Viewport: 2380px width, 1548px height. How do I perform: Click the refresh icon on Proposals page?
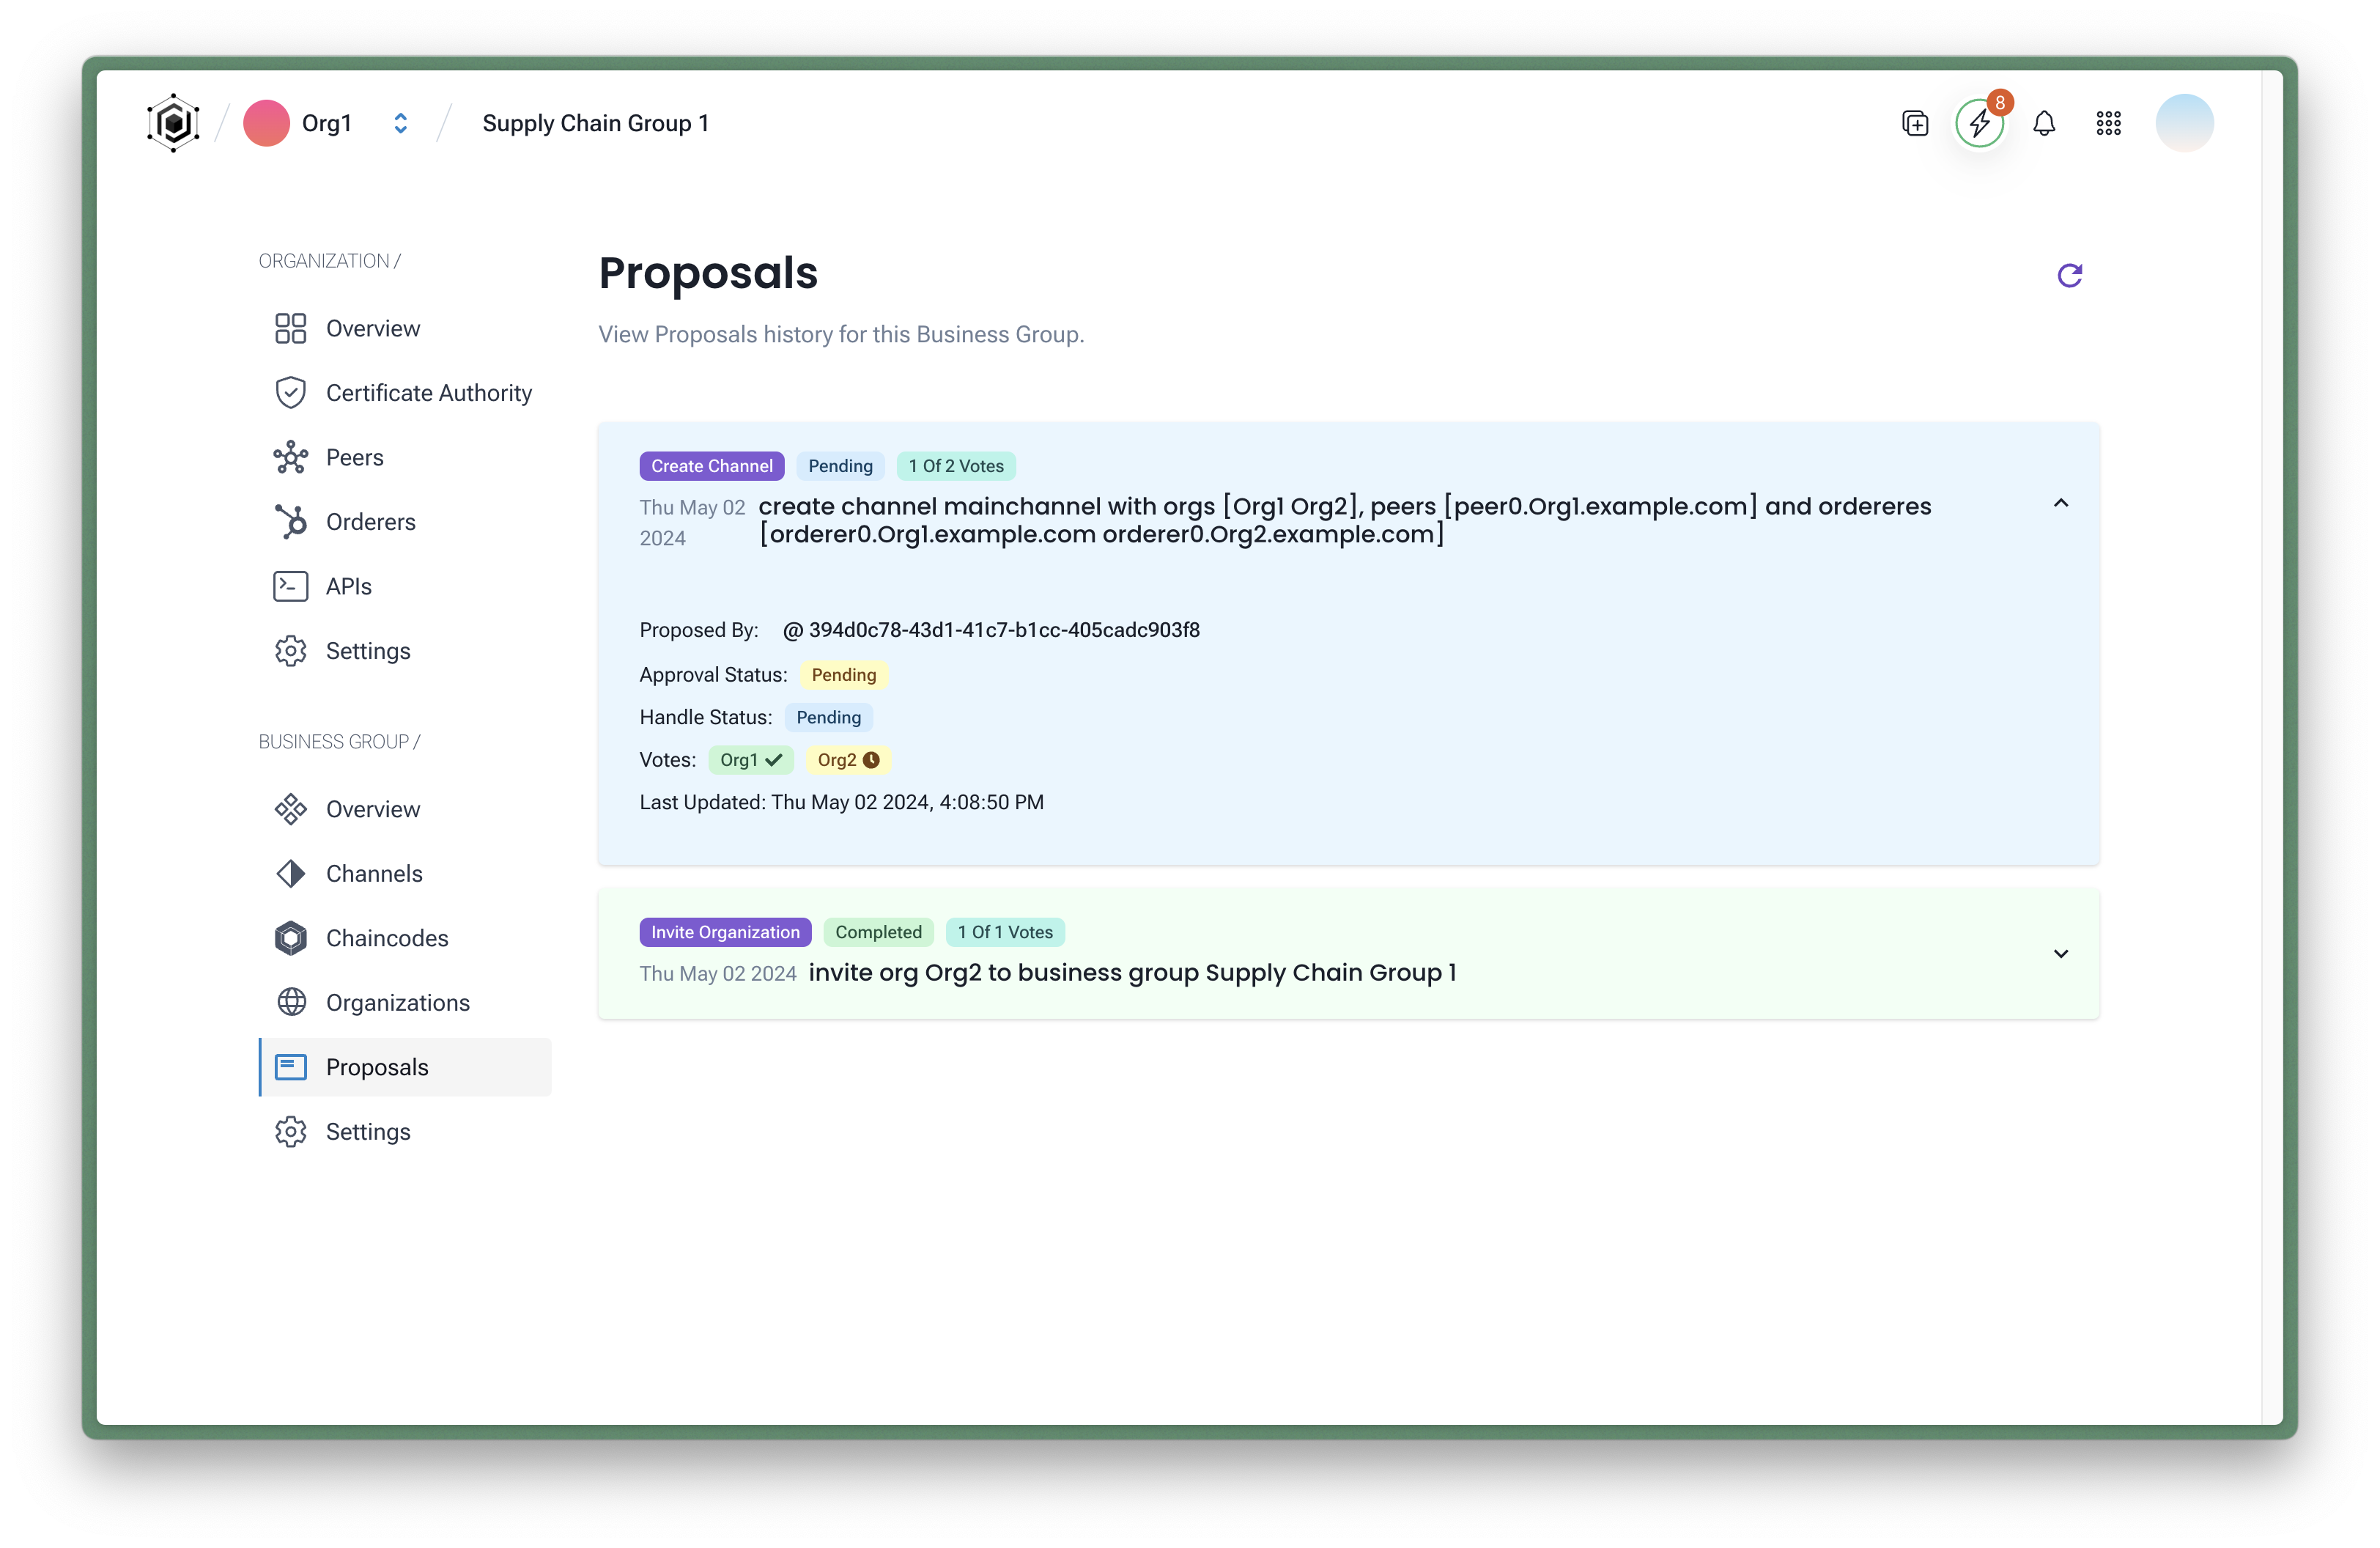coord(2069,274)
